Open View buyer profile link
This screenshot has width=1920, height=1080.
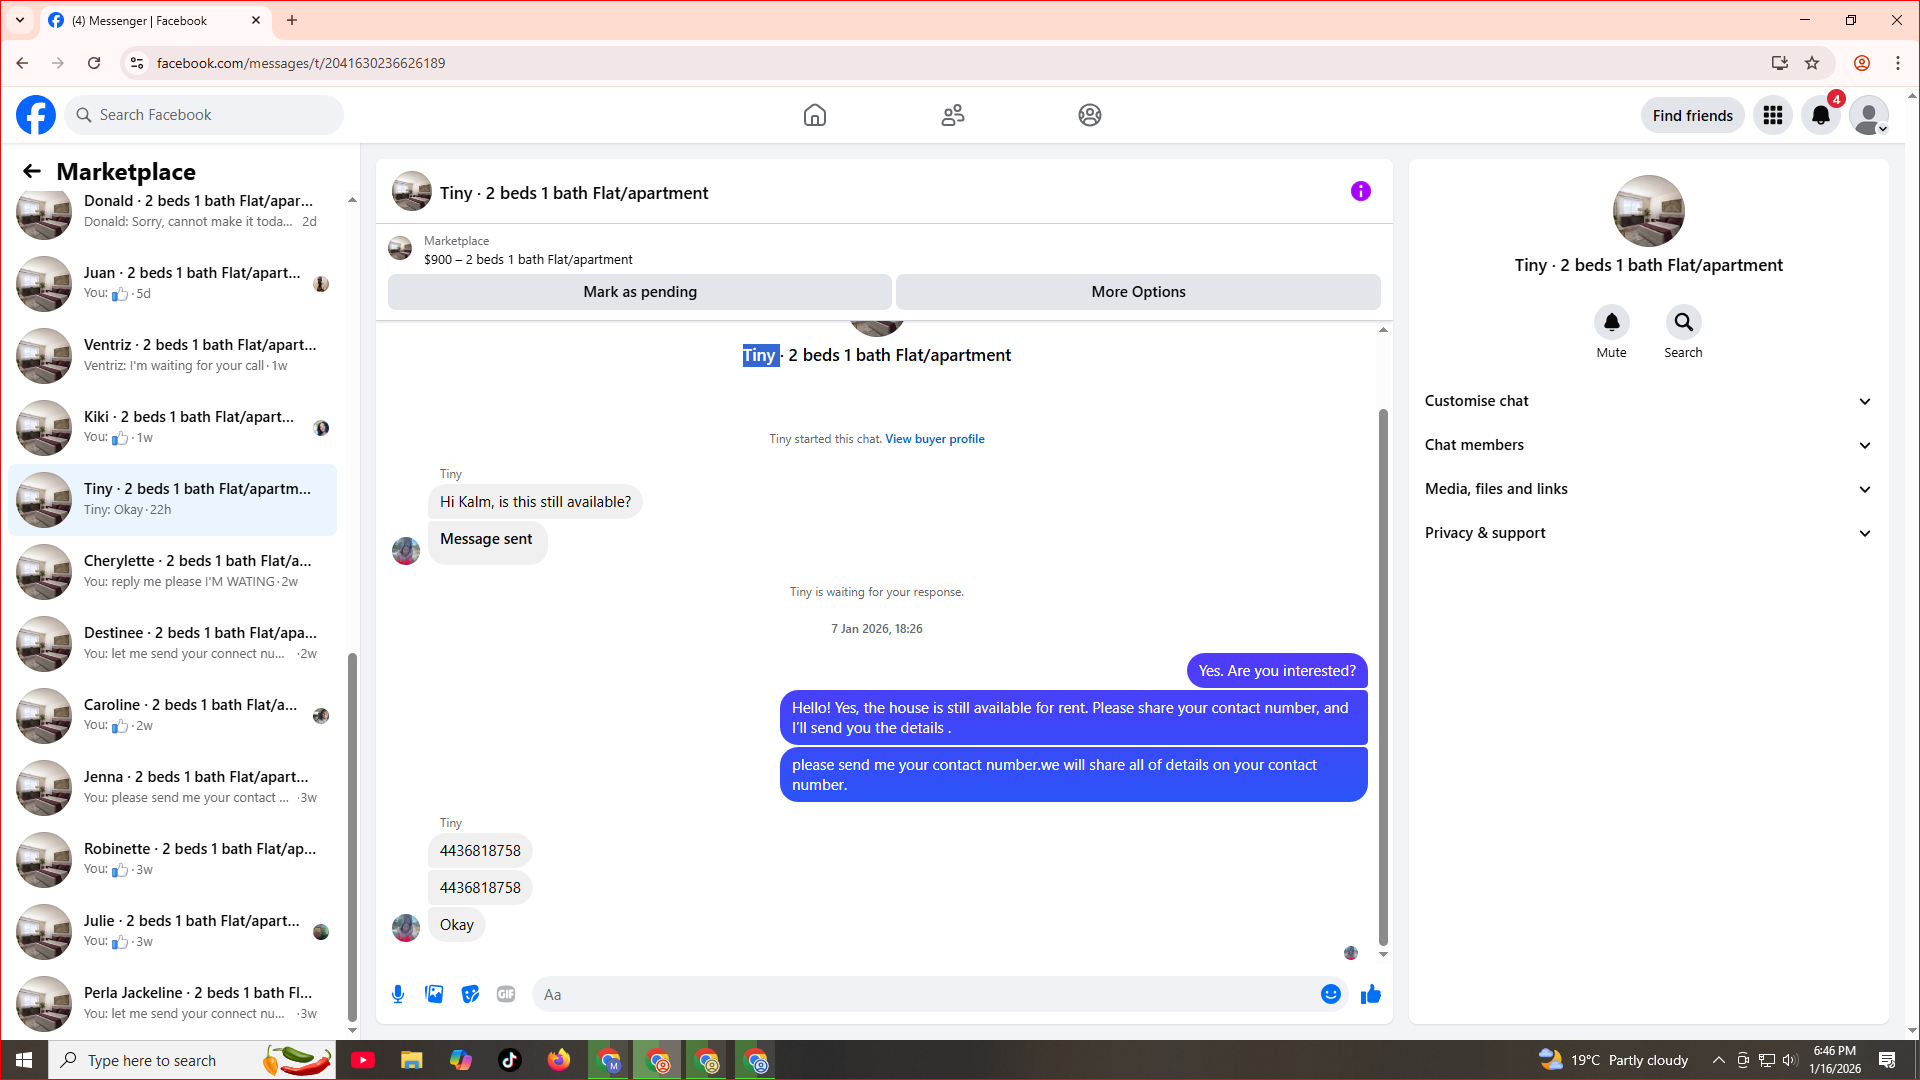[934, 439]
